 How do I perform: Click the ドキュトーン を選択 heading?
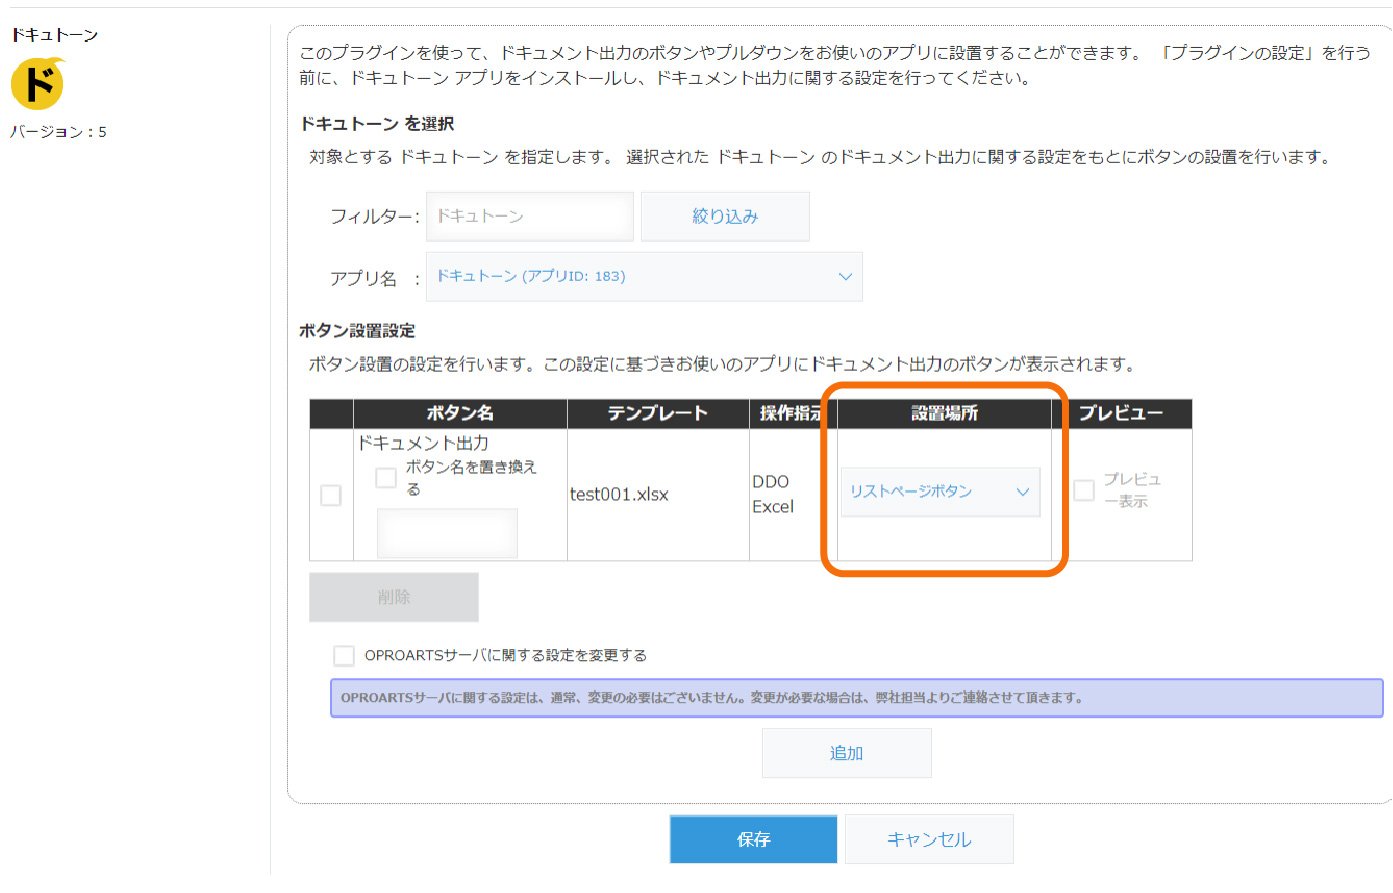(377, 124)
